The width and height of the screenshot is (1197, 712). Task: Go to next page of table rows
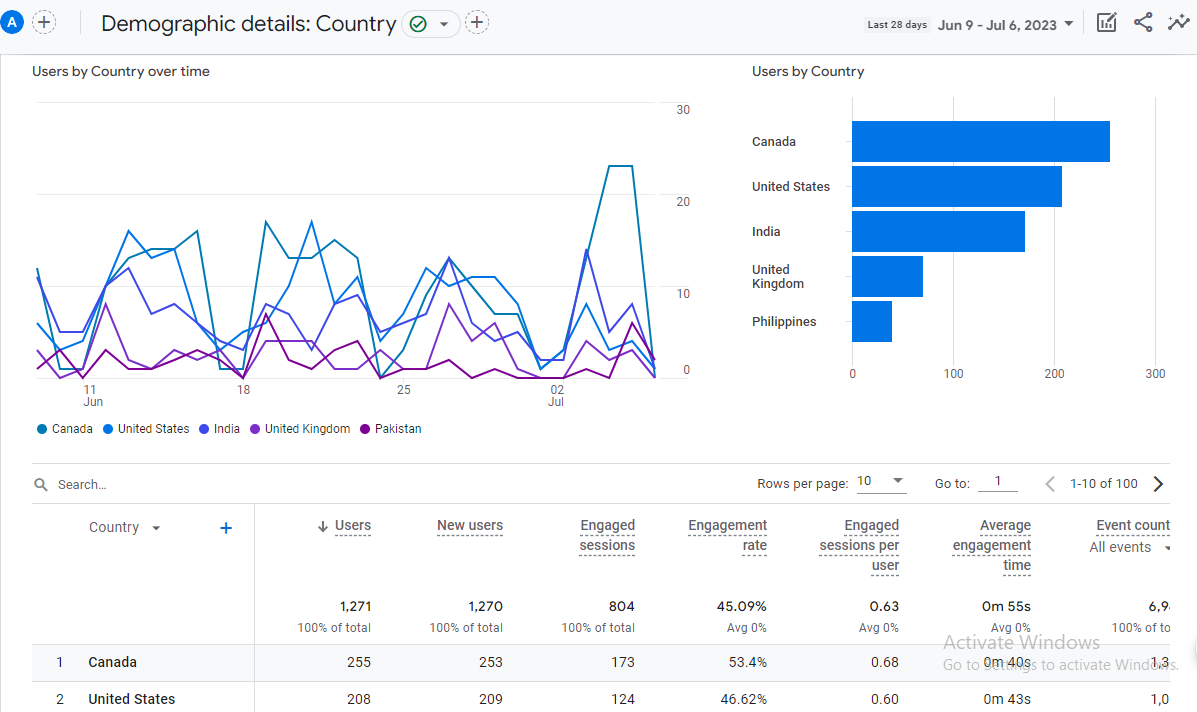[1159, 484]
